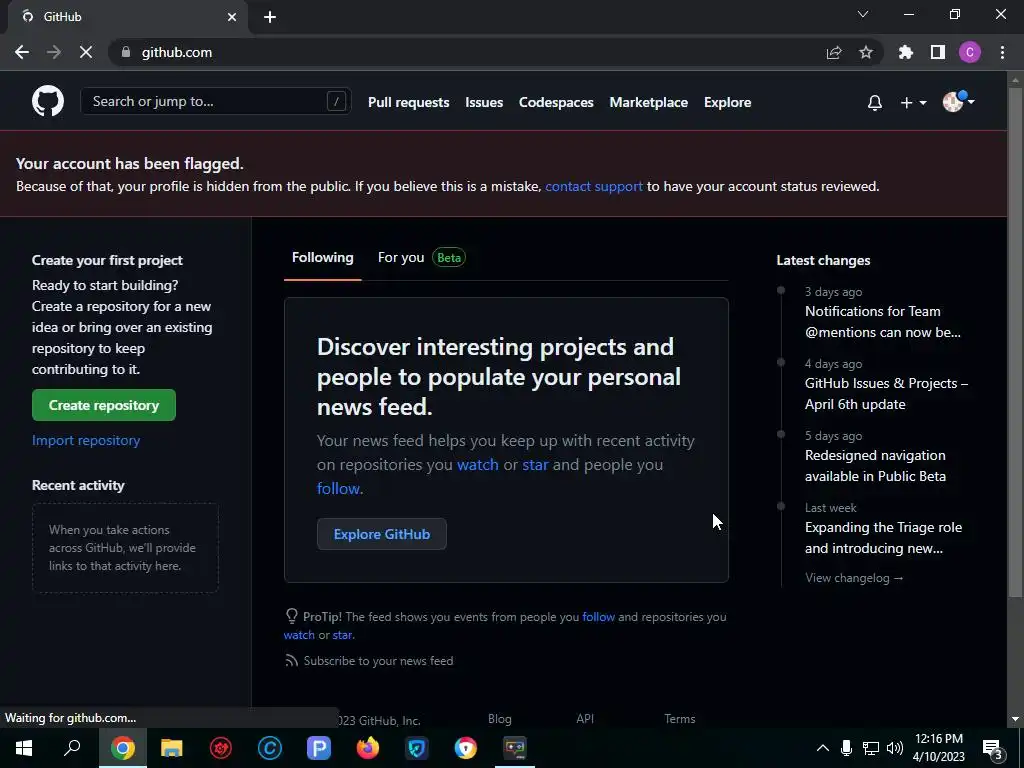Image resolution: width=1024 pixels, height=768 pixels.
Task: Show hidden system tray icons
Action: (823, 748)
